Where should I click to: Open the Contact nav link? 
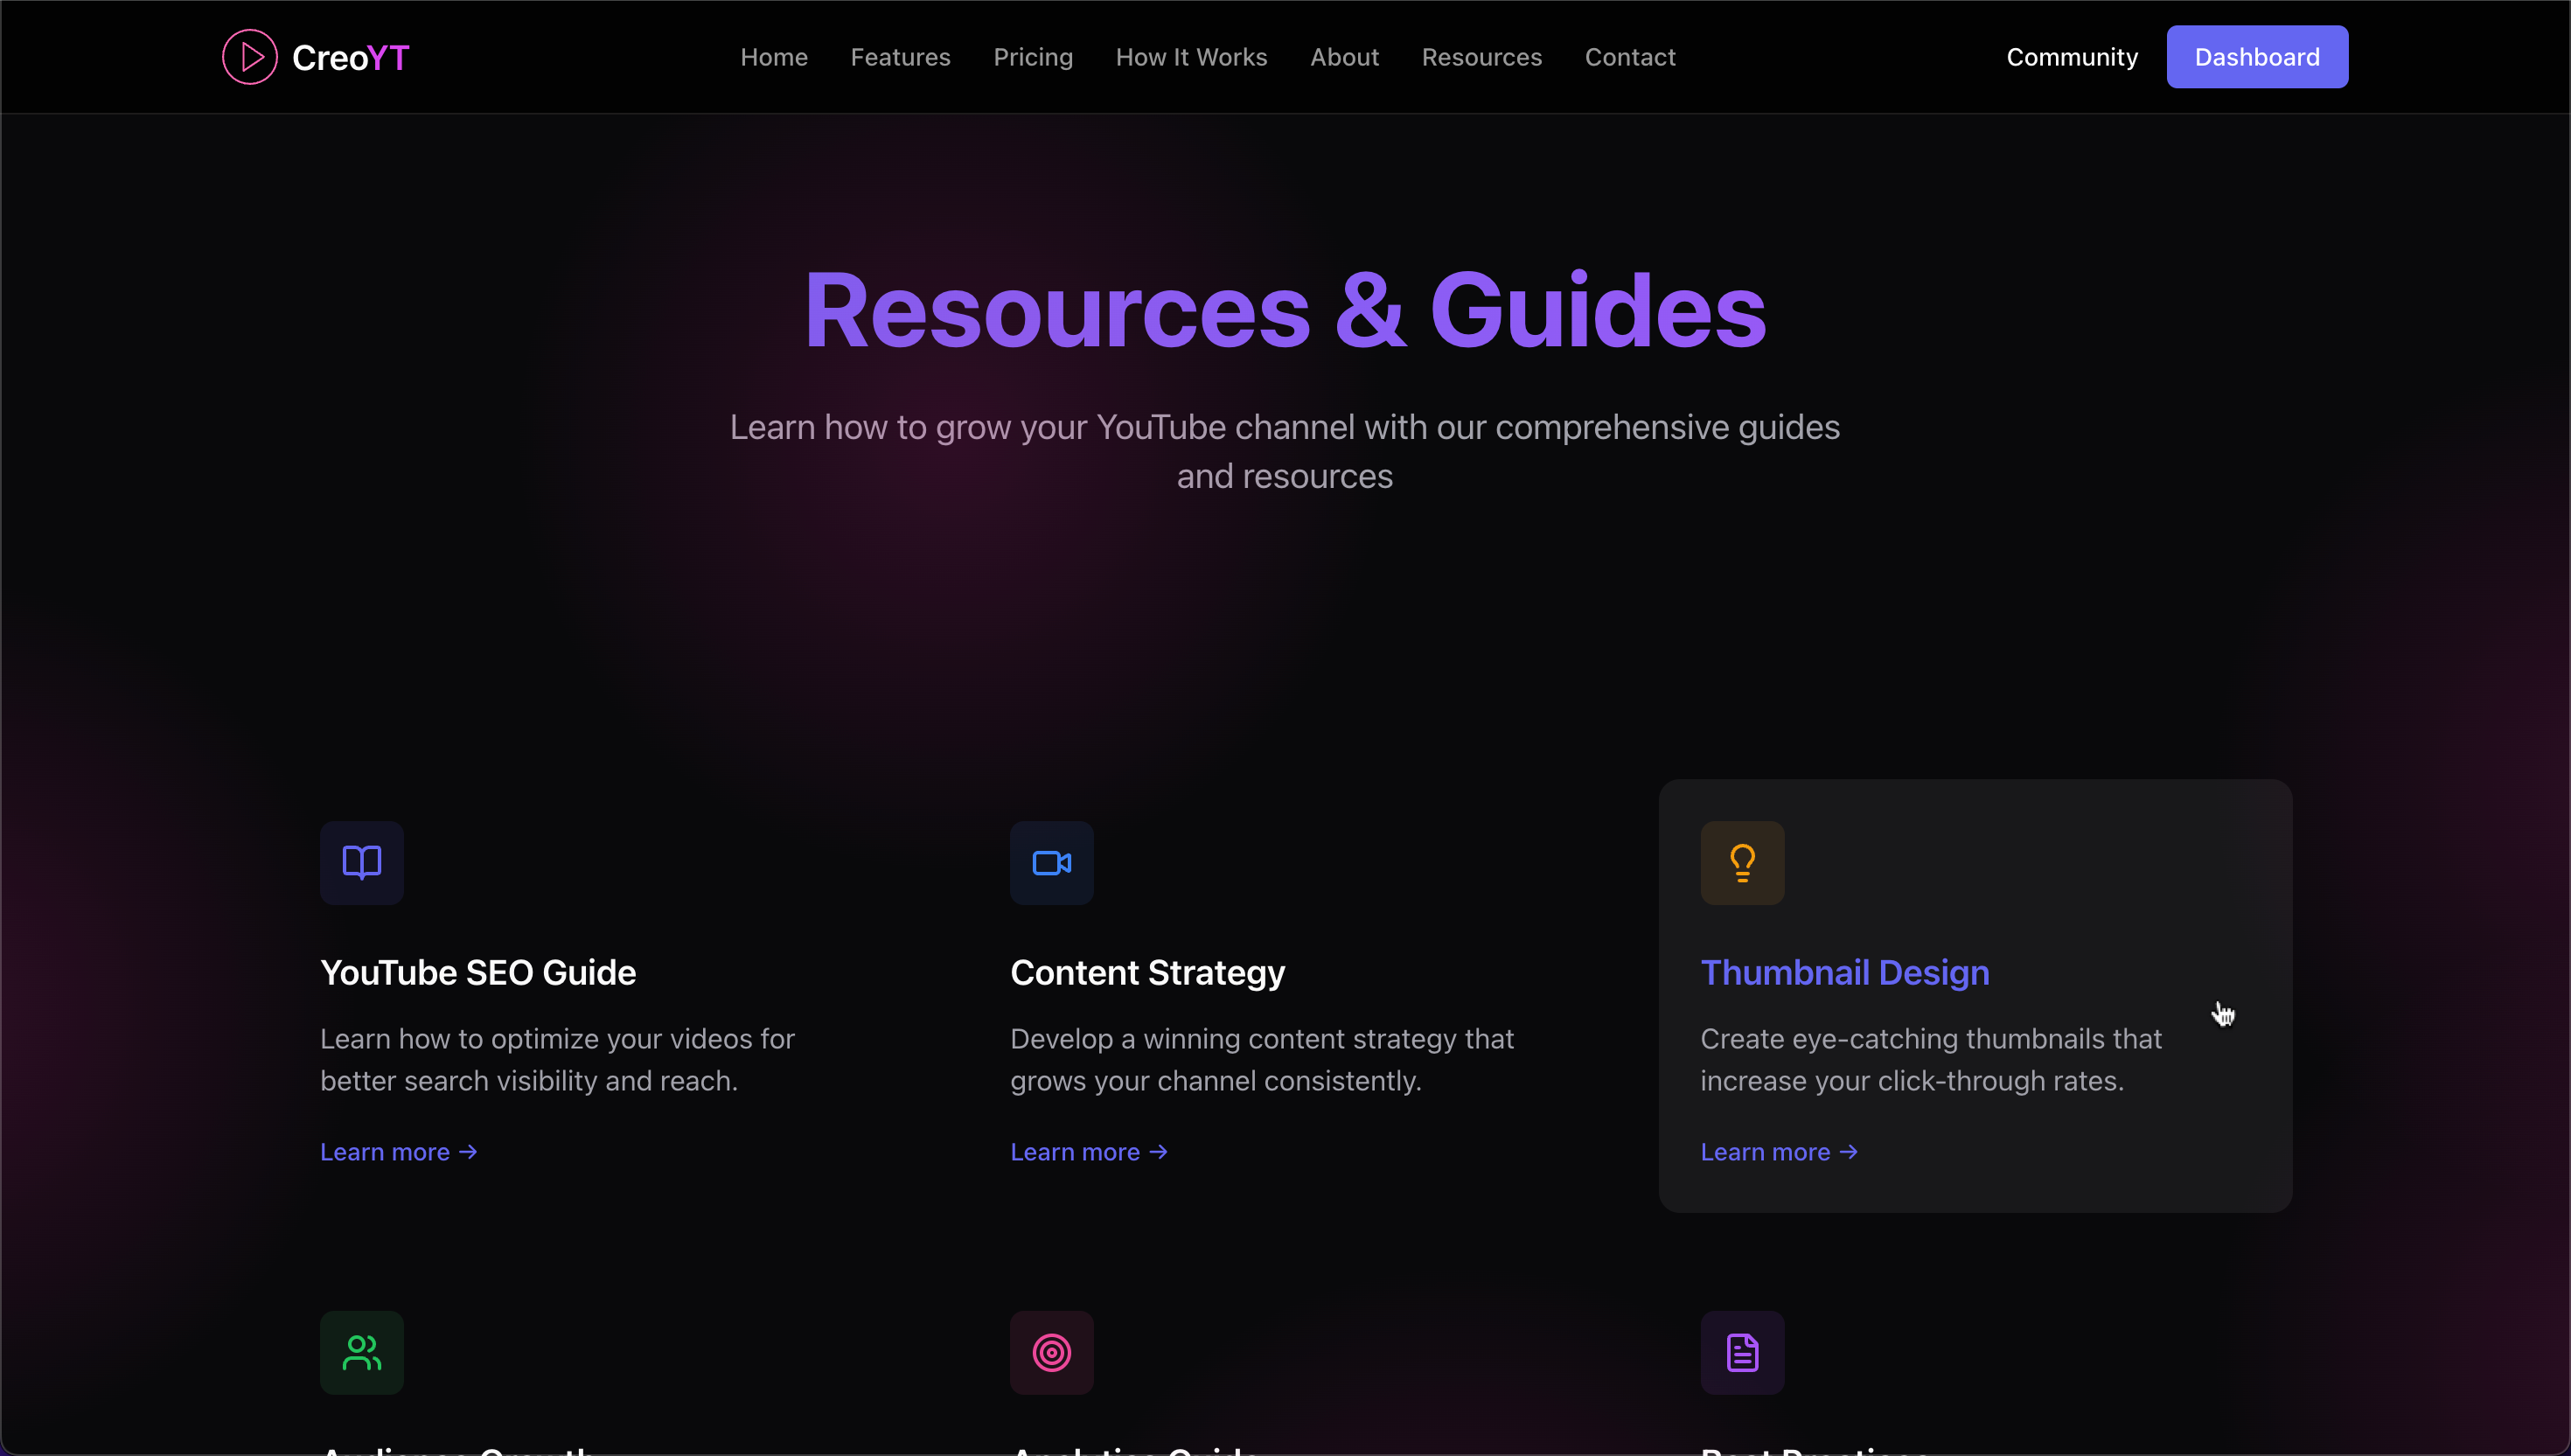(x=1630, y=57)
